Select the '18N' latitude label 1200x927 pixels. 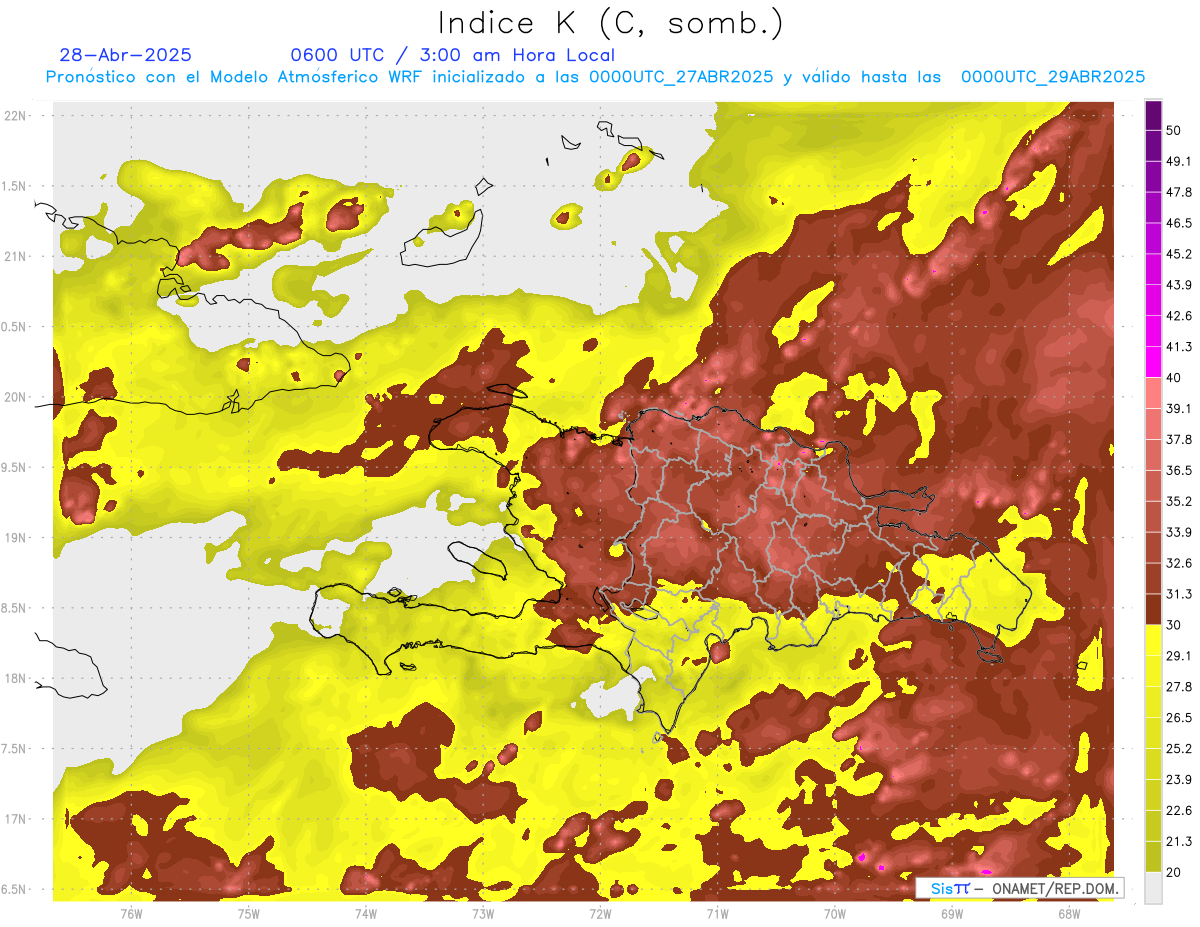pyautogui.click(x=15, y=678)
